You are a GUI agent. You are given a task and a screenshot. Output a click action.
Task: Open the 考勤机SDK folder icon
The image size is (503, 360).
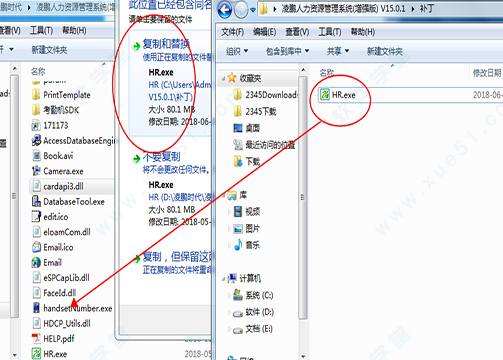pyautogui.click(x=36, y=110)
